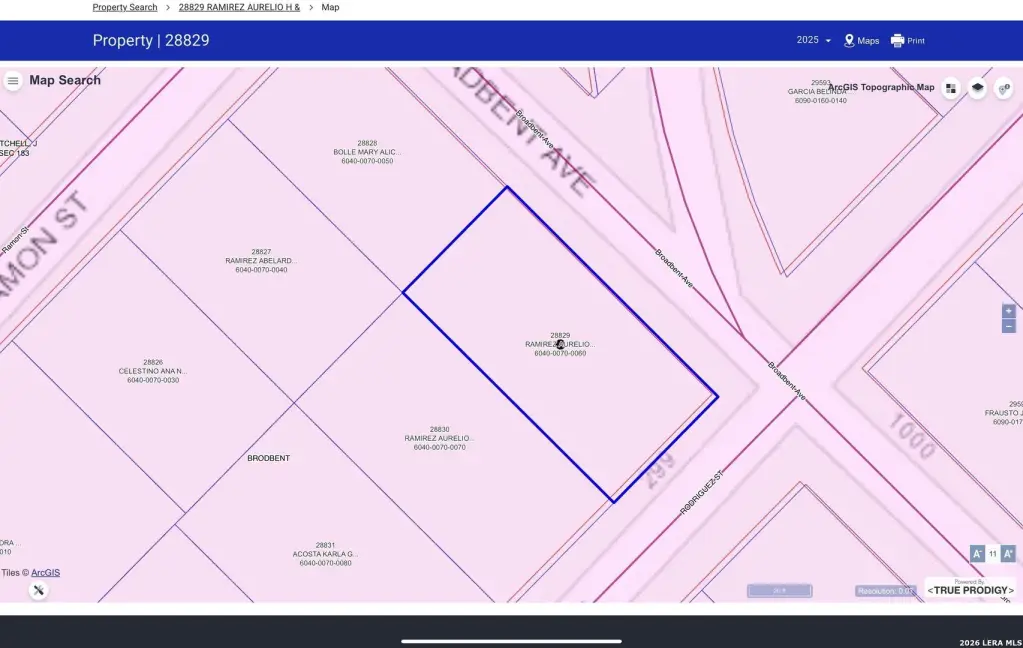Open the basemap gallery grid icon
Screen dimensions: 1023x648
pos(950,88)
